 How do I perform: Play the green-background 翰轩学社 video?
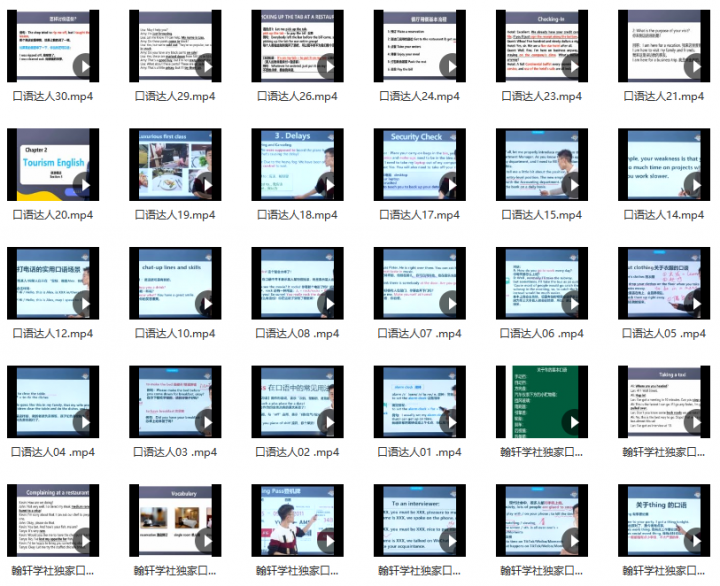[572, 422]
